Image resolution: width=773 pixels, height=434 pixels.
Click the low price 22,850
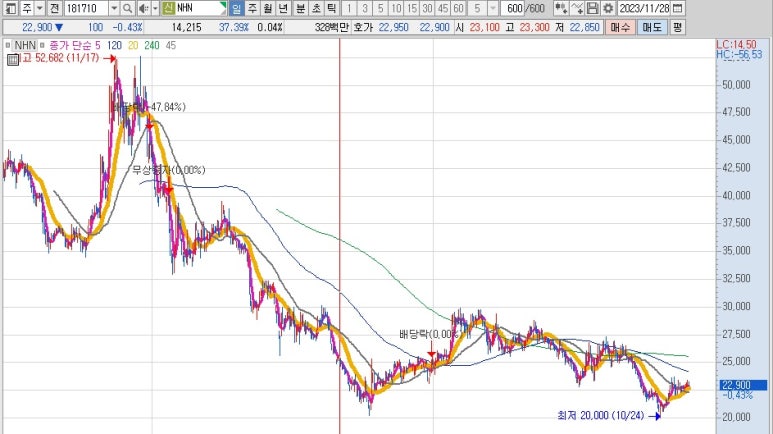(585, 27)
